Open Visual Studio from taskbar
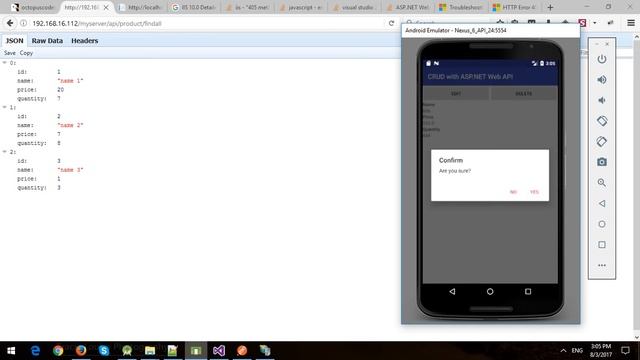Screen dimensions: 640x360 tap(219, 351)
